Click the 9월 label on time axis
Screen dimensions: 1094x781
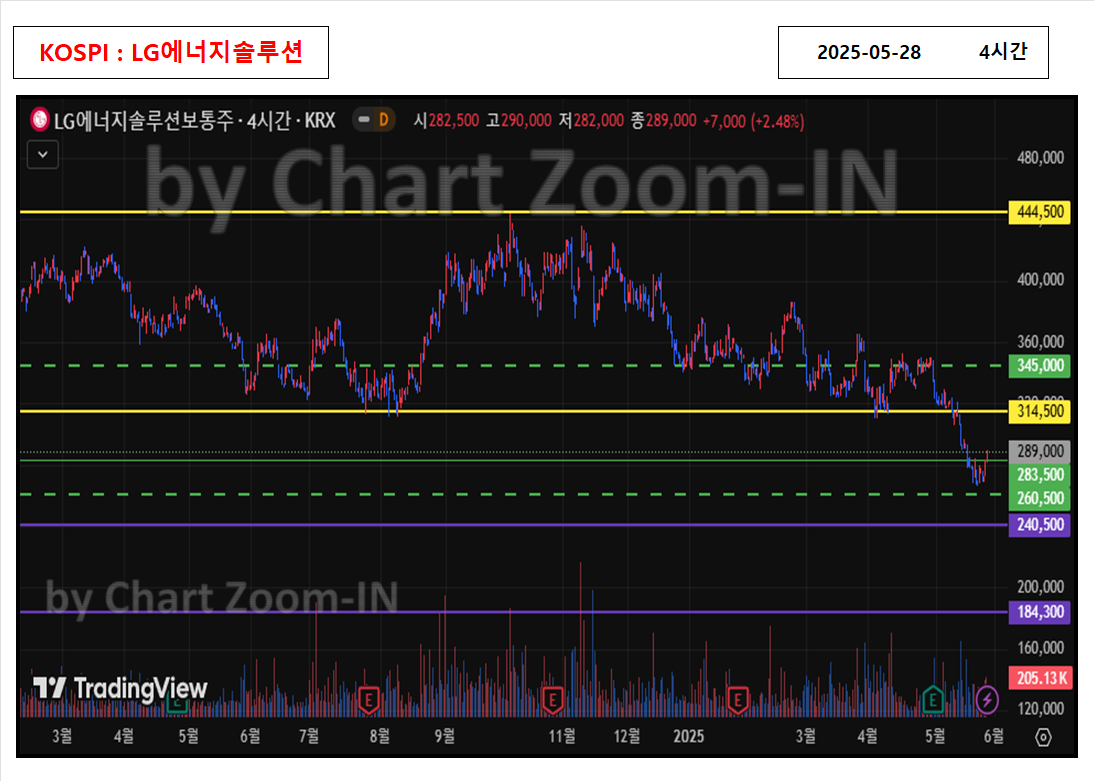click(x=444, y=736)
